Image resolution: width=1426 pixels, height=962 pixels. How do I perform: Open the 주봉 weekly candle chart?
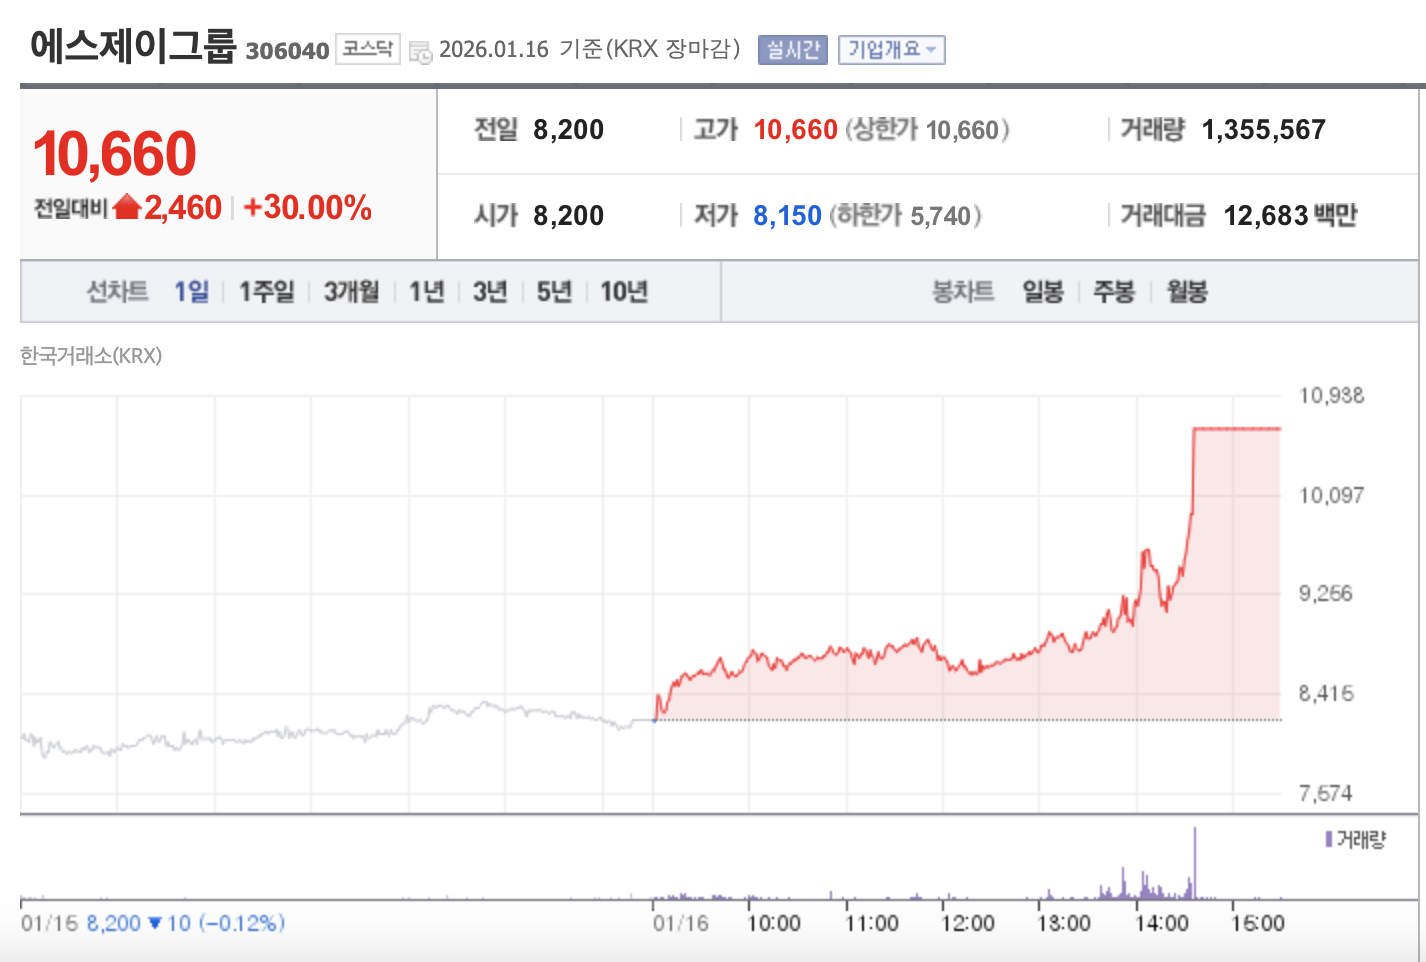1114,291
